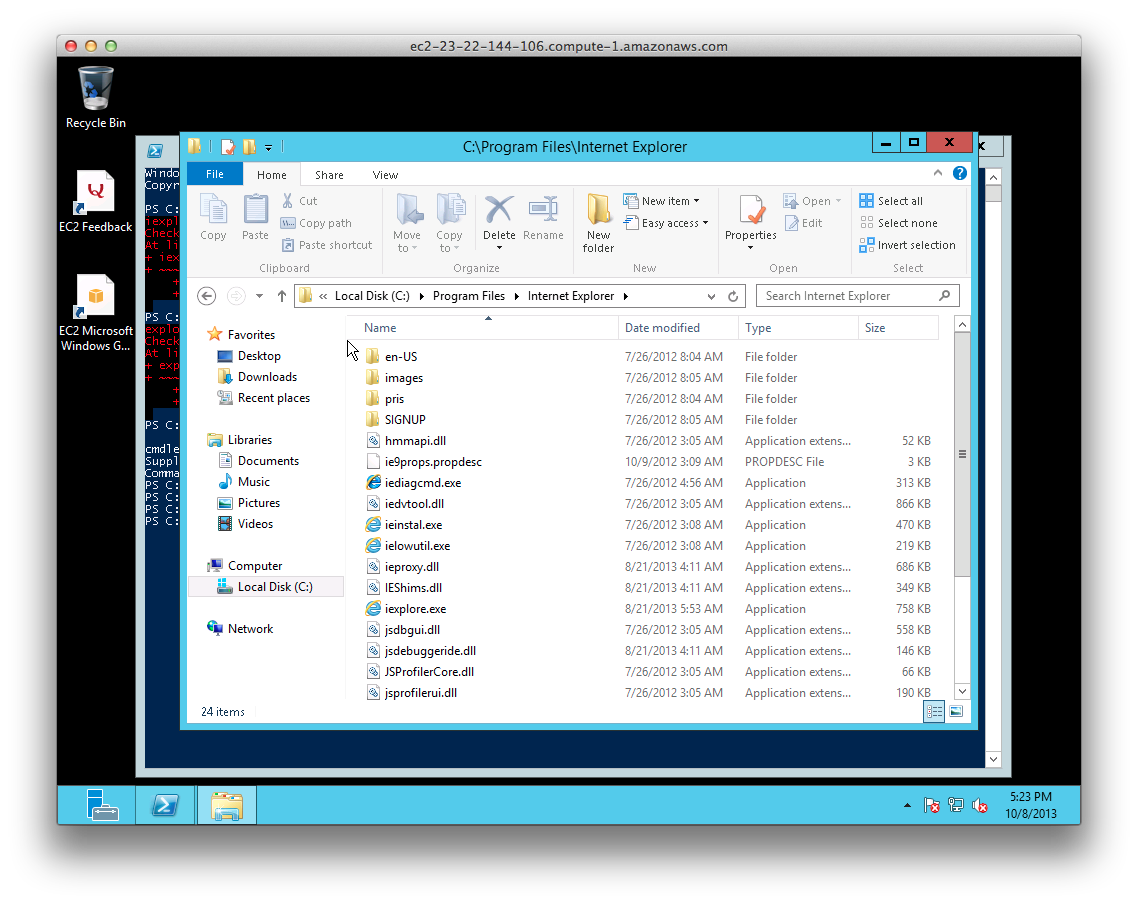Select the images folder row

click(646, 377)
